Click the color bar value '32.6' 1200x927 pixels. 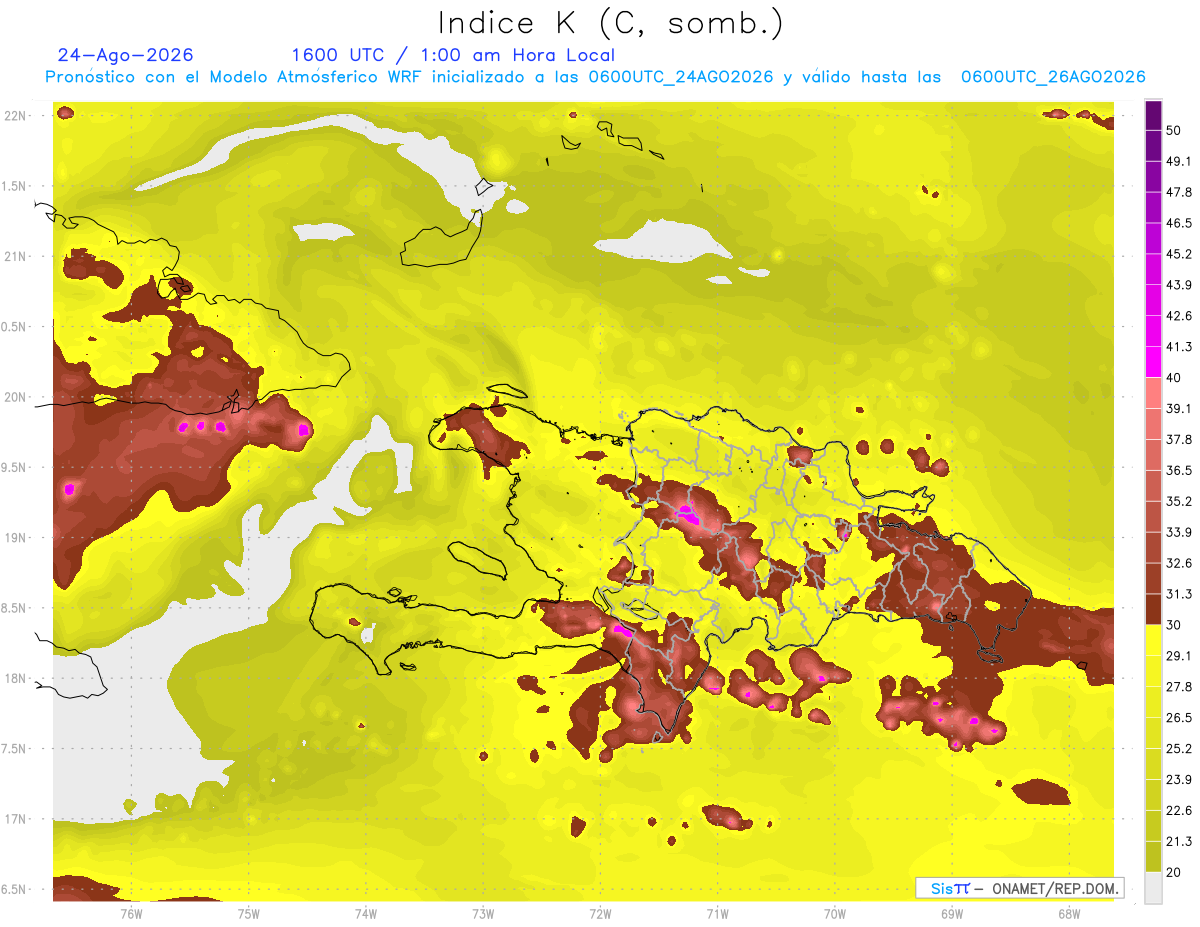tap(1179, 564)
